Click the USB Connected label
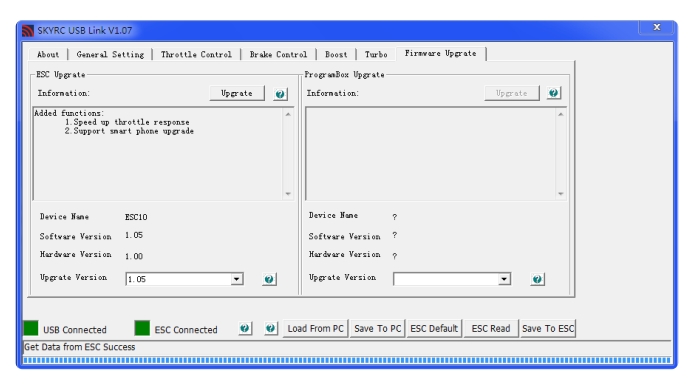694x385 pixels. point(75,330)
